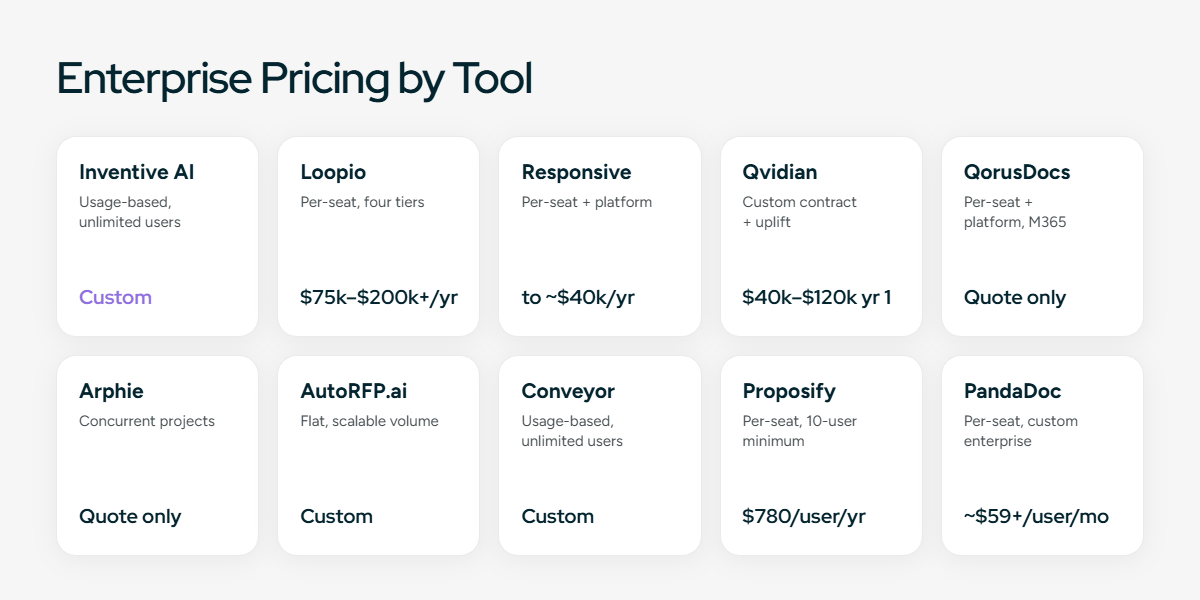Click "Per-seat, custom enterprise" description
Viewport: 1200px width, 600px height.
[1021, 431]
